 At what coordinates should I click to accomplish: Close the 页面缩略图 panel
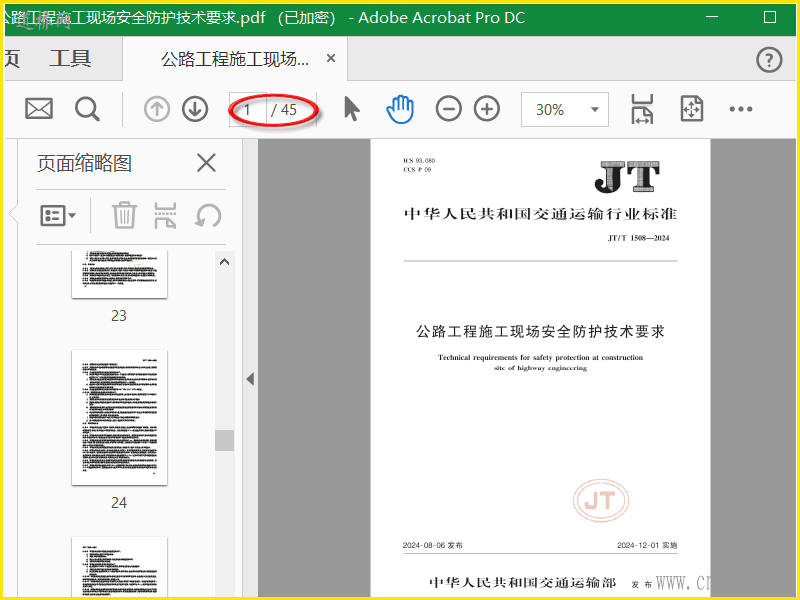(x=206, y=163)
